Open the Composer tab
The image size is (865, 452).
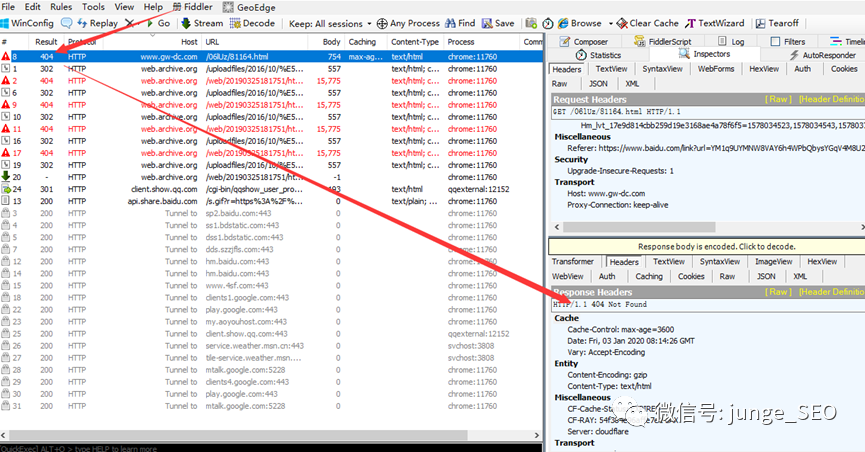(x=584, y=41)
